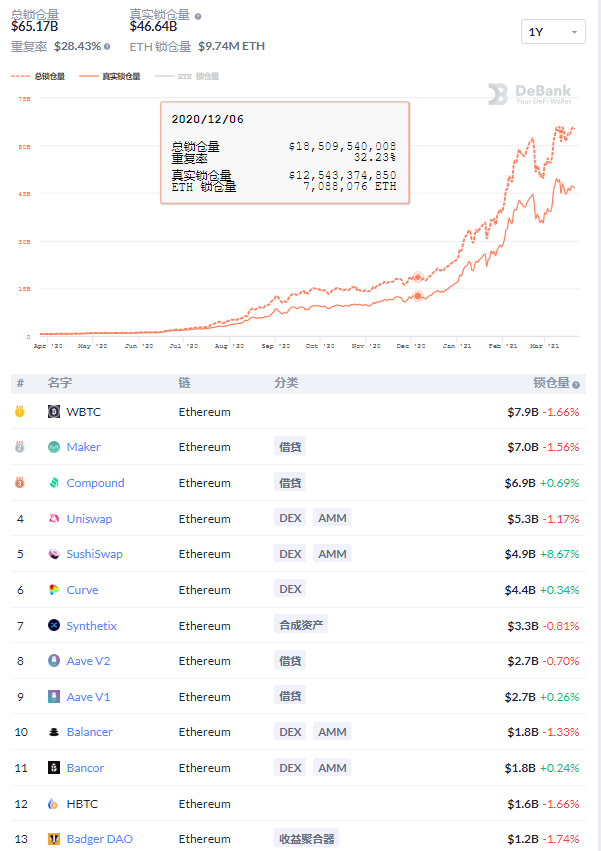The width and height of the screenshot is (601, 851).
Task: Click the 收益聚合器 tag for Badger DAO
Action: coord(307,839)
